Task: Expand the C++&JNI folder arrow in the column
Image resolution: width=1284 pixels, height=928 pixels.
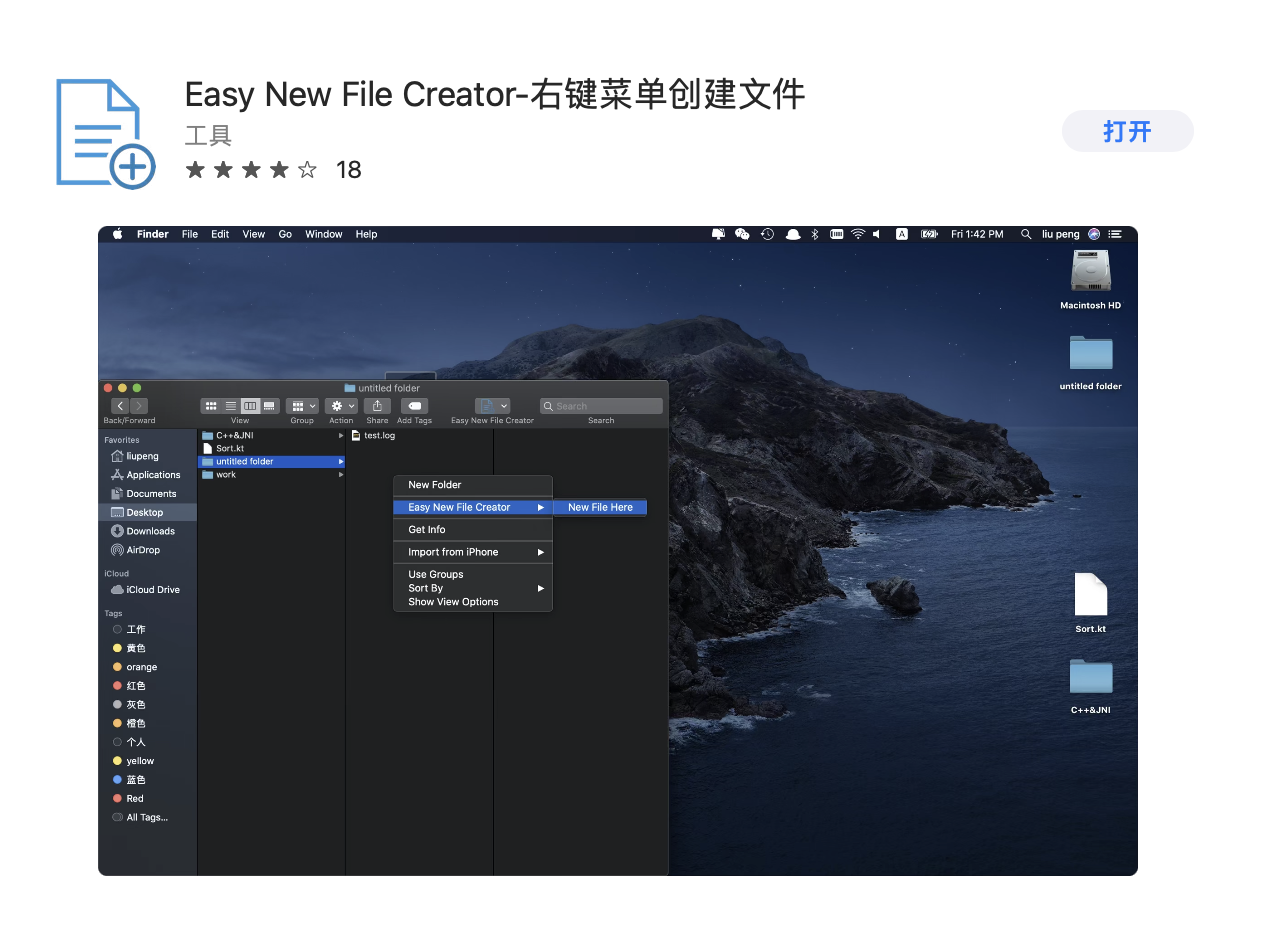Action: [x=341, y=436]
